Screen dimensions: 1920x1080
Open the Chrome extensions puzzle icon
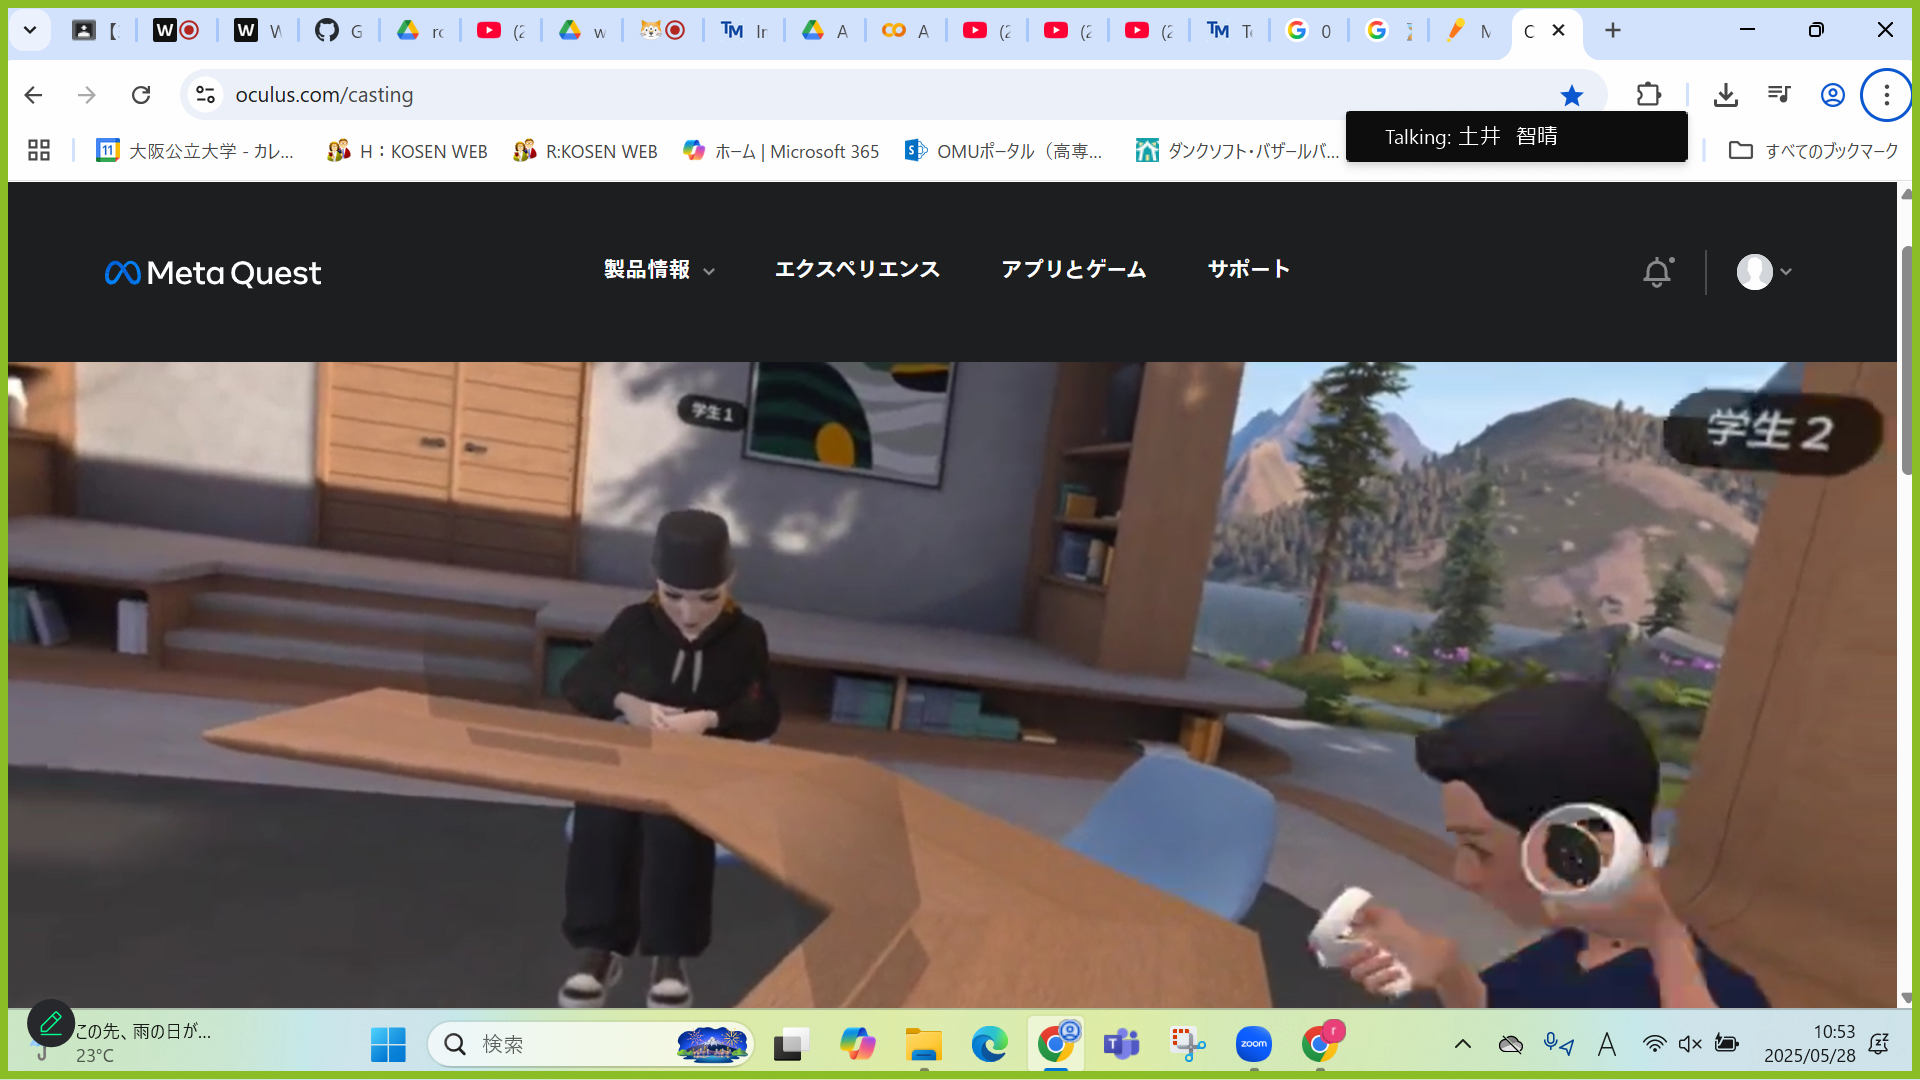(1648, 95)
